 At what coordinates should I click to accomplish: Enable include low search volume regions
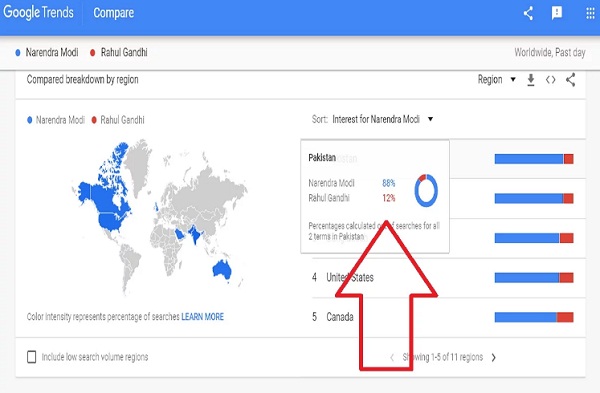[32, 357]
